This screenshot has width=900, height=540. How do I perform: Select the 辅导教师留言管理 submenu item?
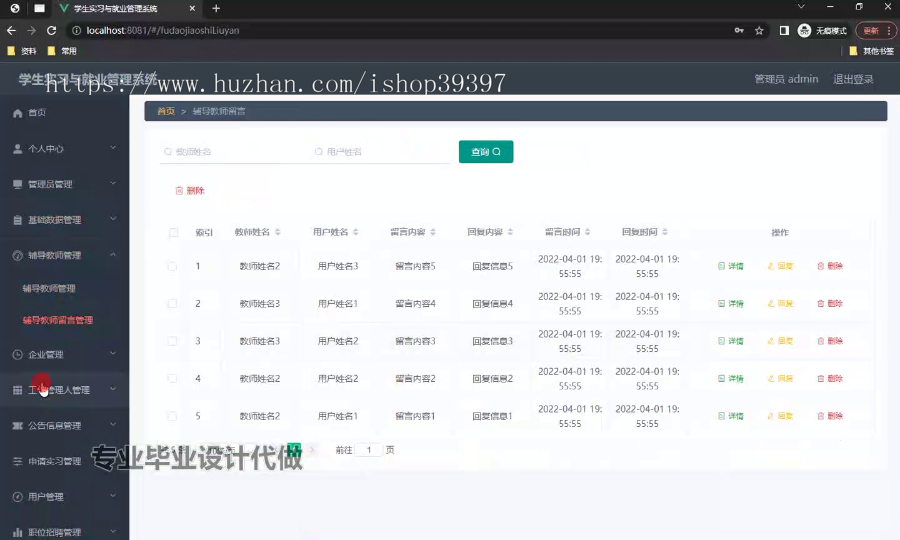pos(57,320)
